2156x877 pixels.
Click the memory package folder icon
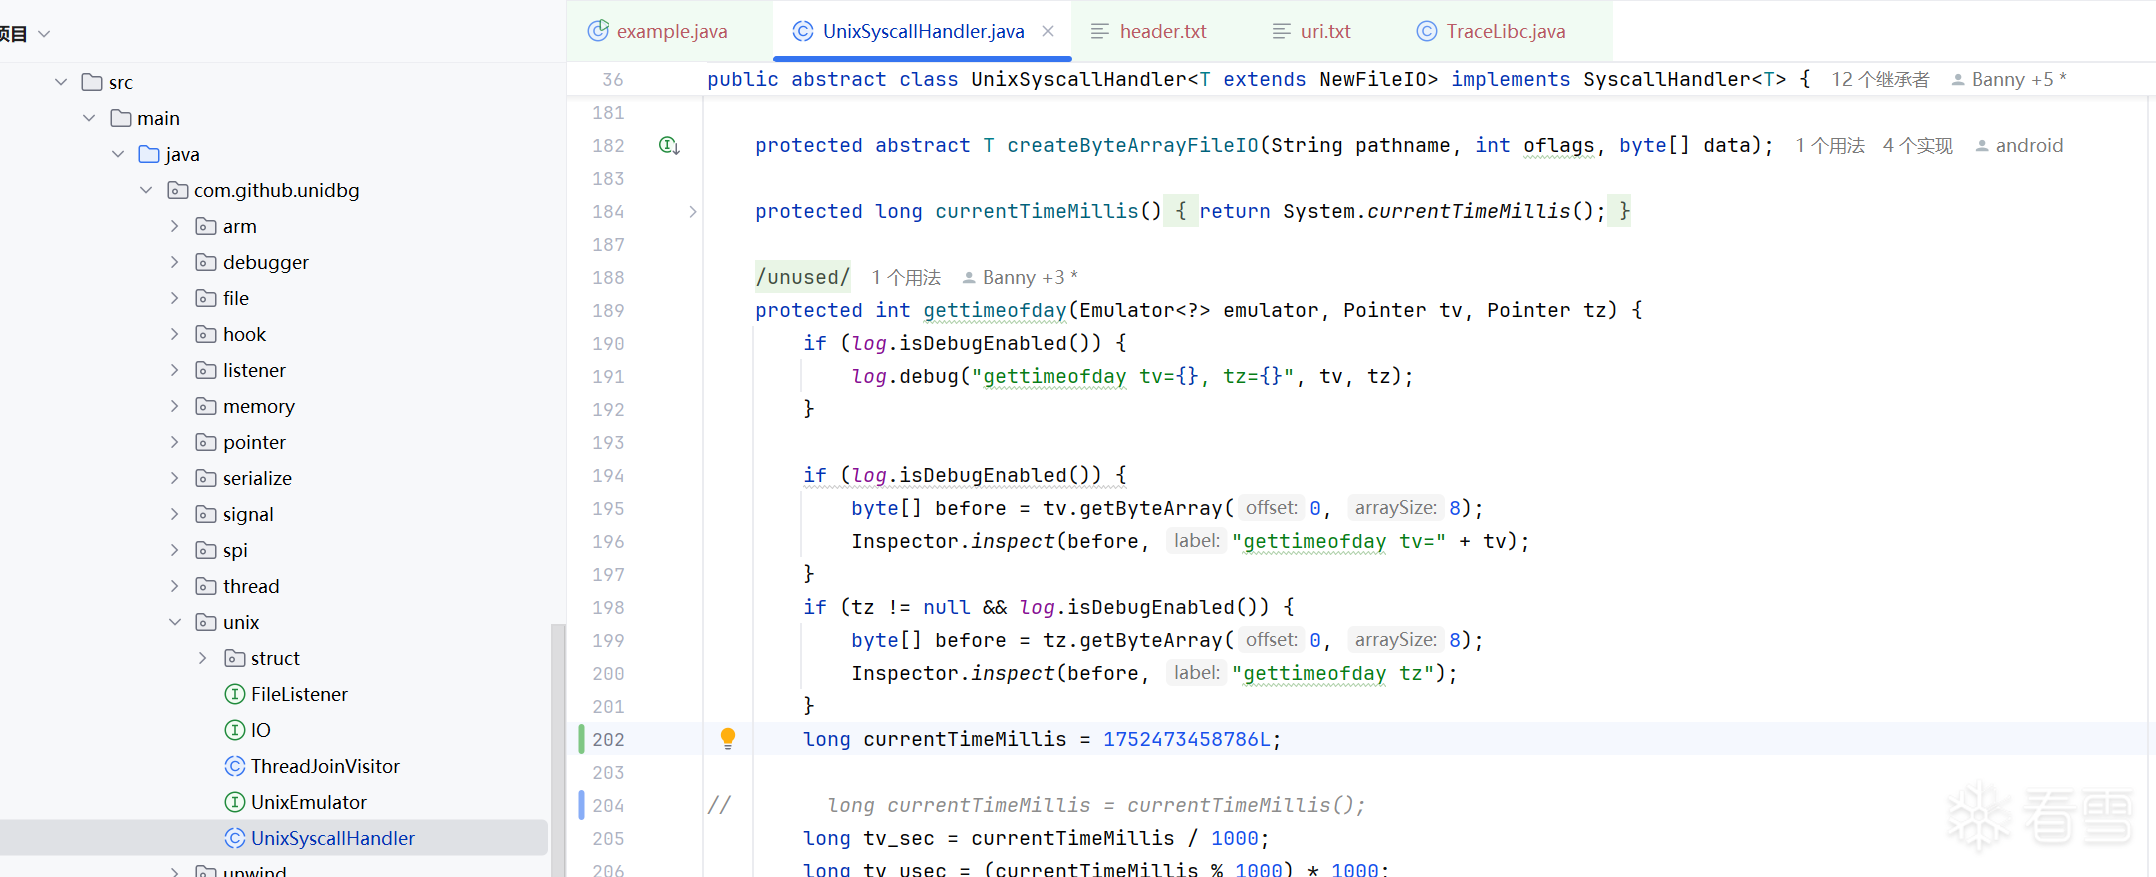click(x=206, y=406)
